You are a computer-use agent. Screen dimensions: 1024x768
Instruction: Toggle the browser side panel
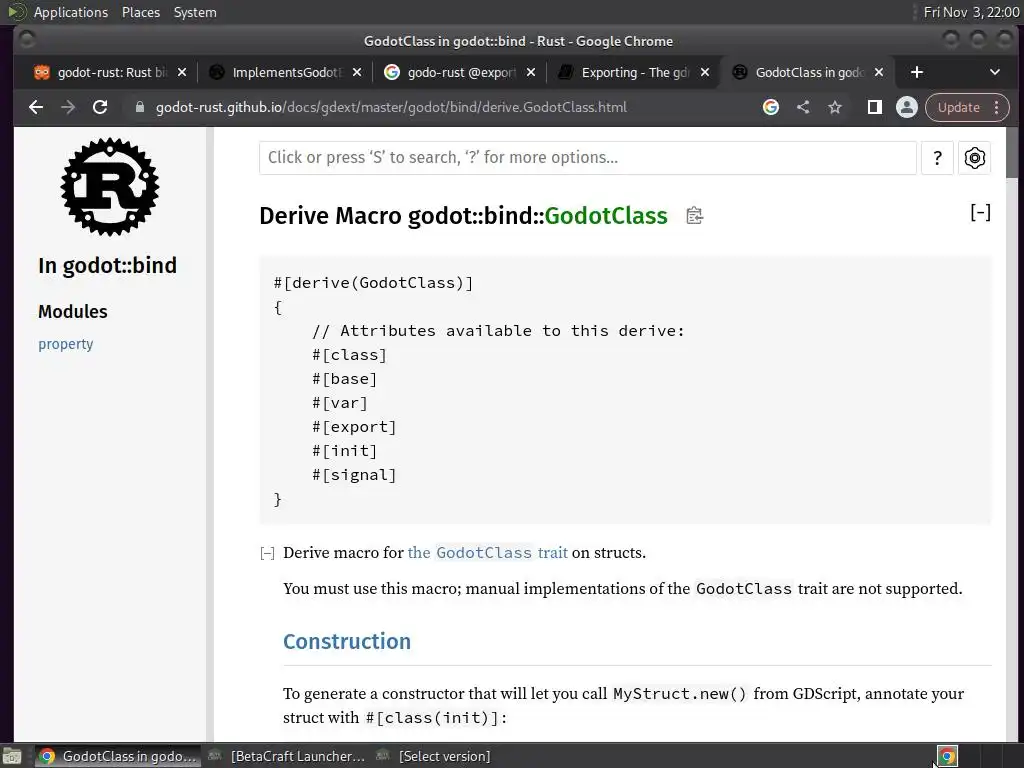coord(874,107)
